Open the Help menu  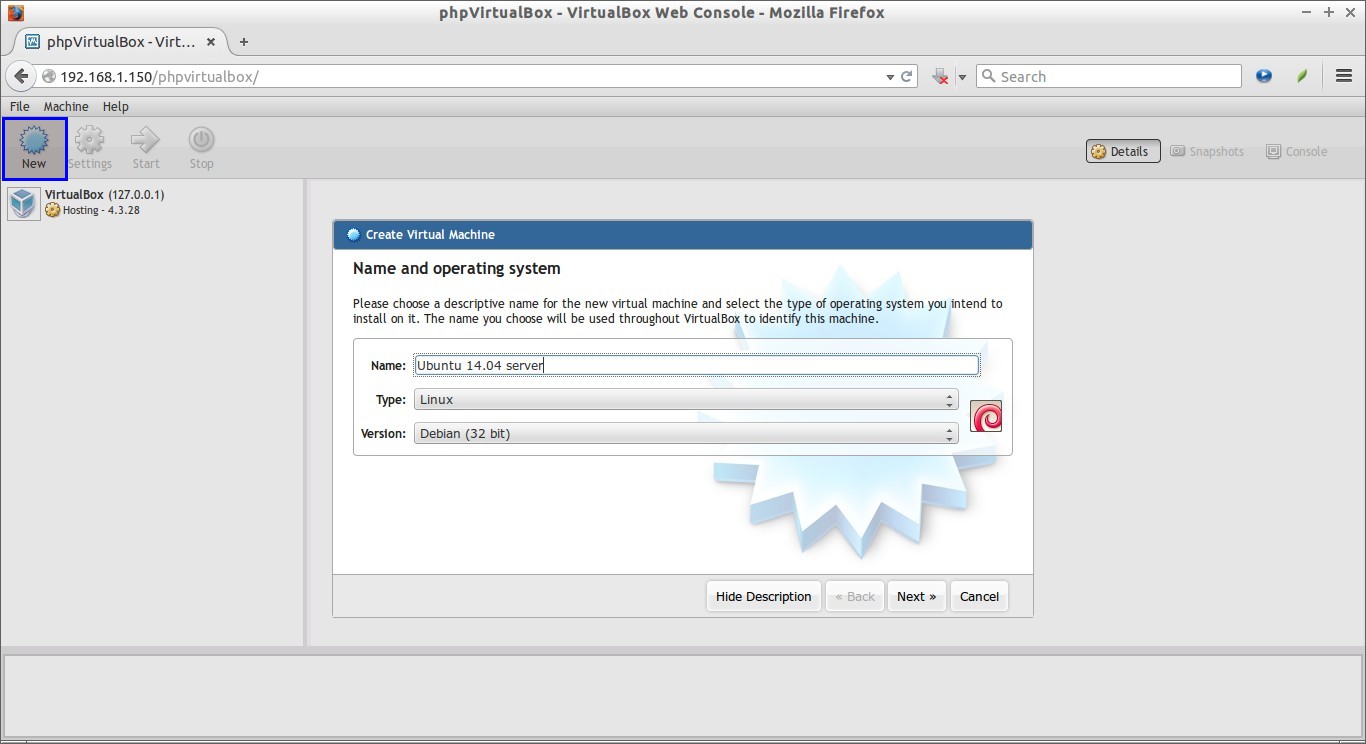coord(116,106)
